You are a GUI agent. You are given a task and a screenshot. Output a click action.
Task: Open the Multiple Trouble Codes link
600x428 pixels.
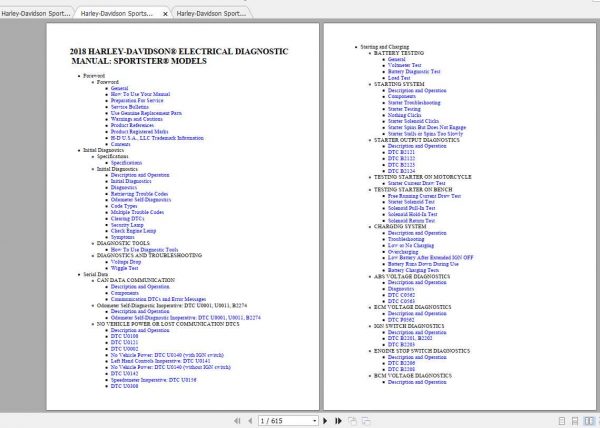click(x=137, y=212)
